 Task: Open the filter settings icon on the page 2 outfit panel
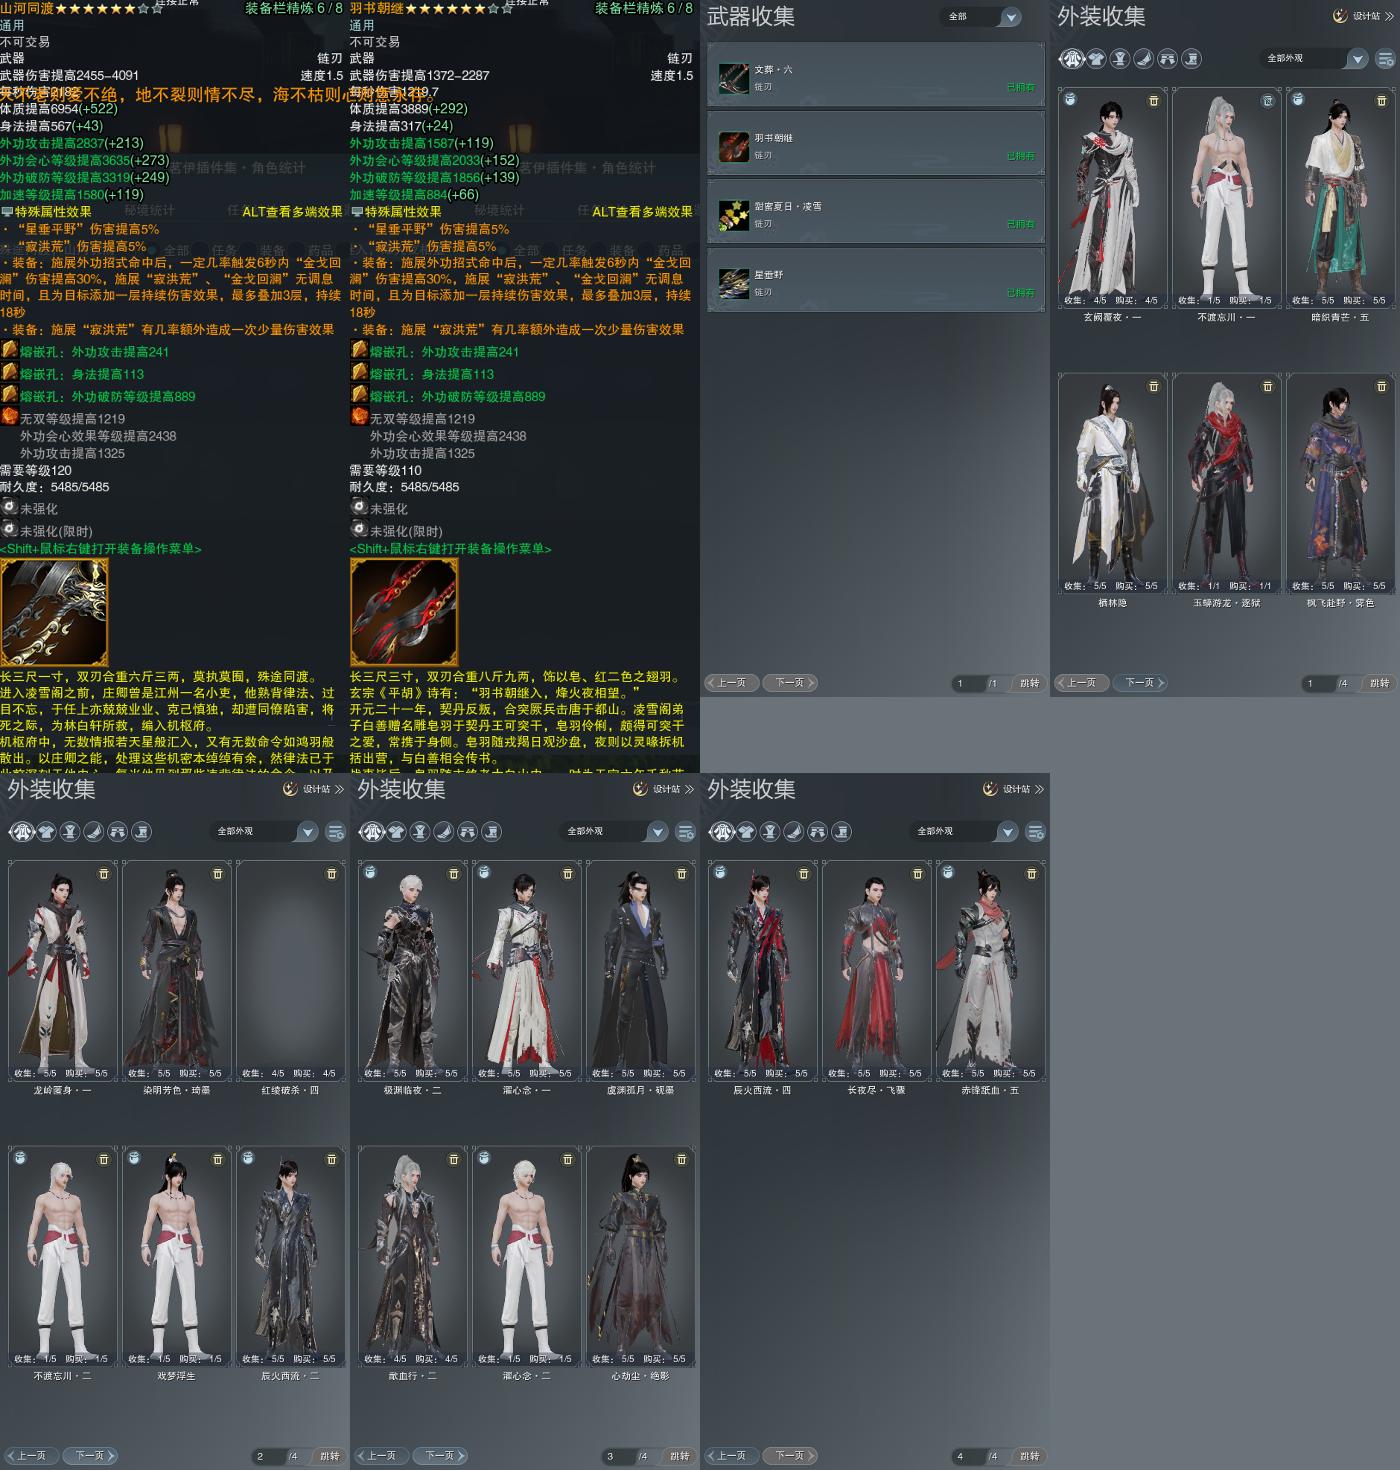pos(336,832)
